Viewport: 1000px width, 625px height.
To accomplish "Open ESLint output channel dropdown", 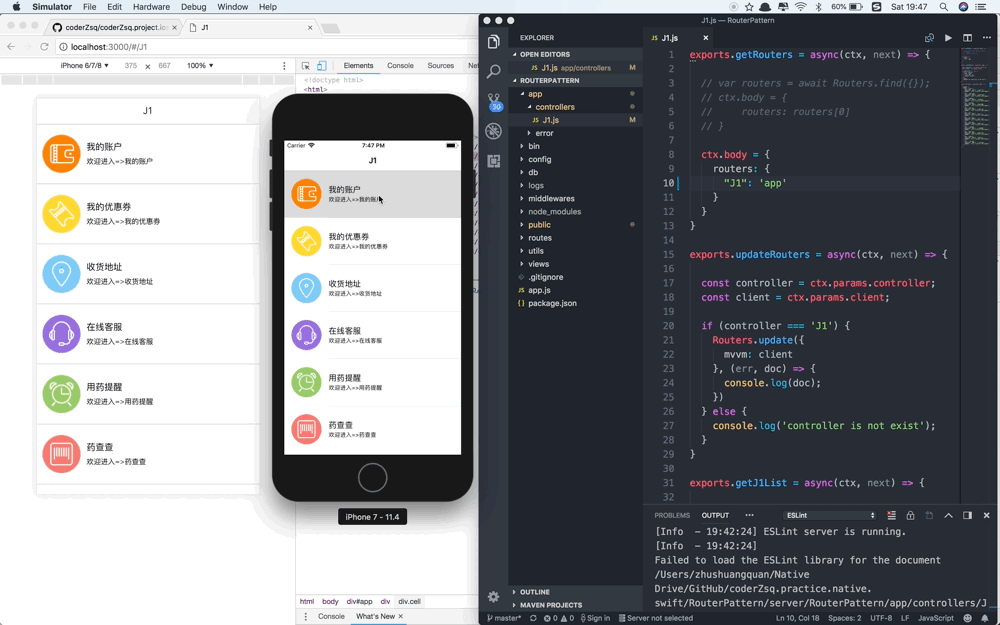I will [x=831, y=515].
